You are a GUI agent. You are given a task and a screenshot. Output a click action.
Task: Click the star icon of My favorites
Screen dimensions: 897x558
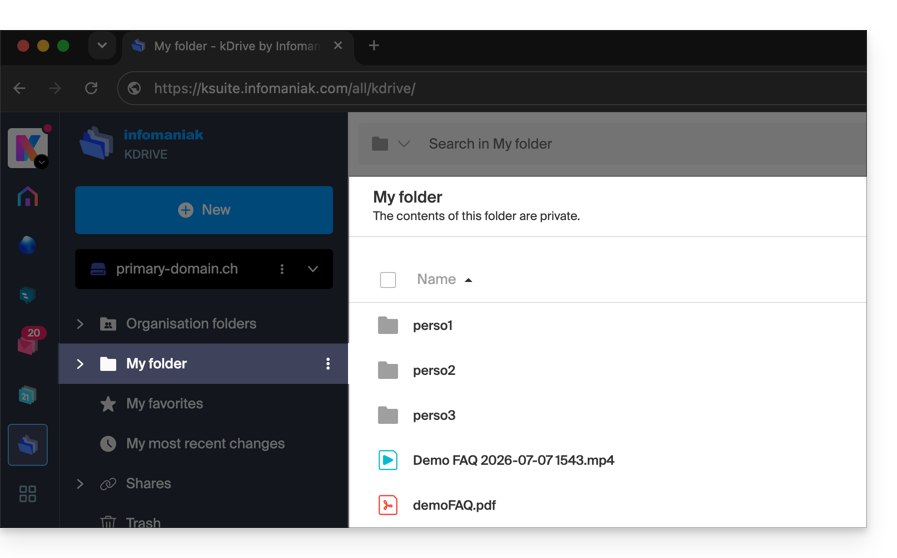click(x=108, y=404)
